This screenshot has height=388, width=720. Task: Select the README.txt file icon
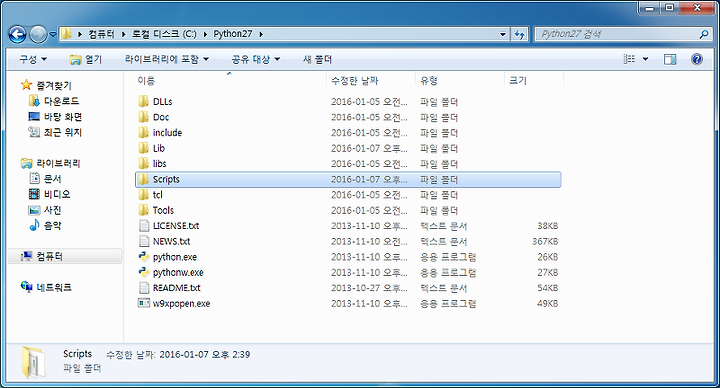coord(144,288)
